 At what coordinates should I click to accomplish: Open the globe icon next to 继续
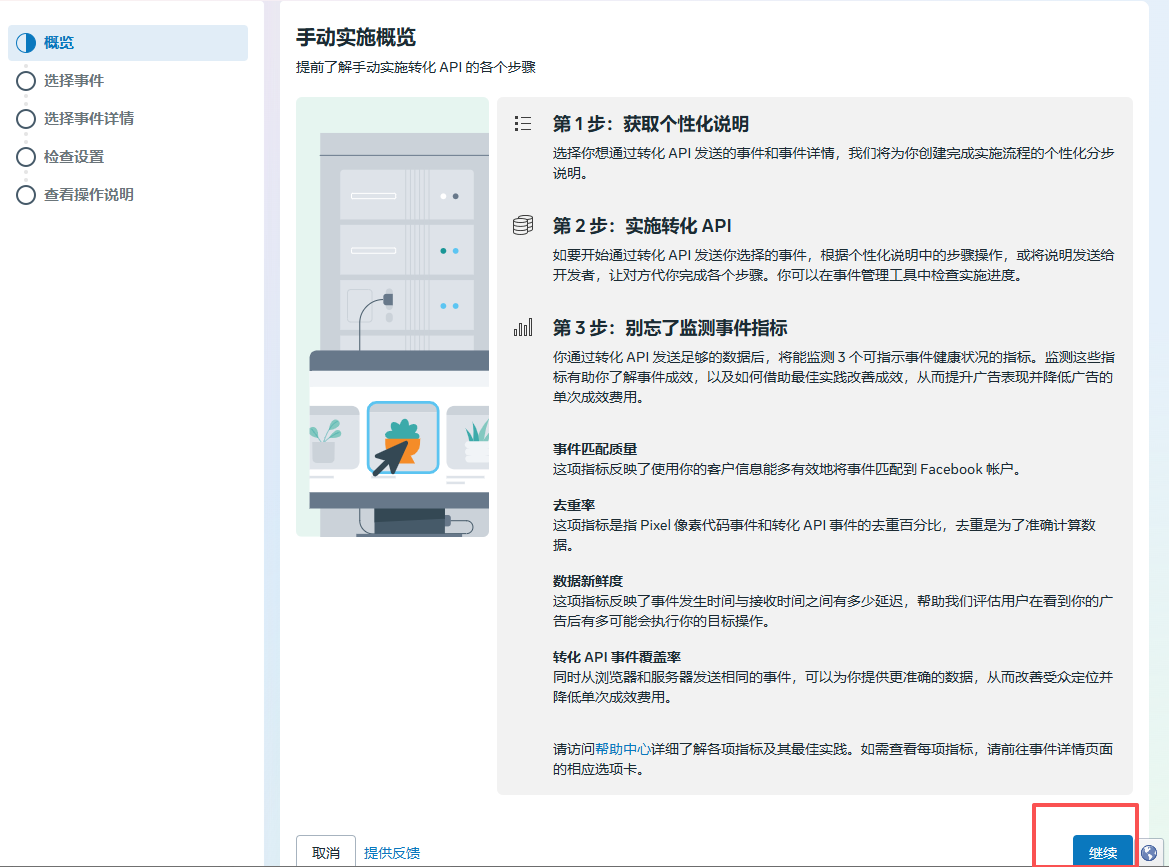[1150, 850]
